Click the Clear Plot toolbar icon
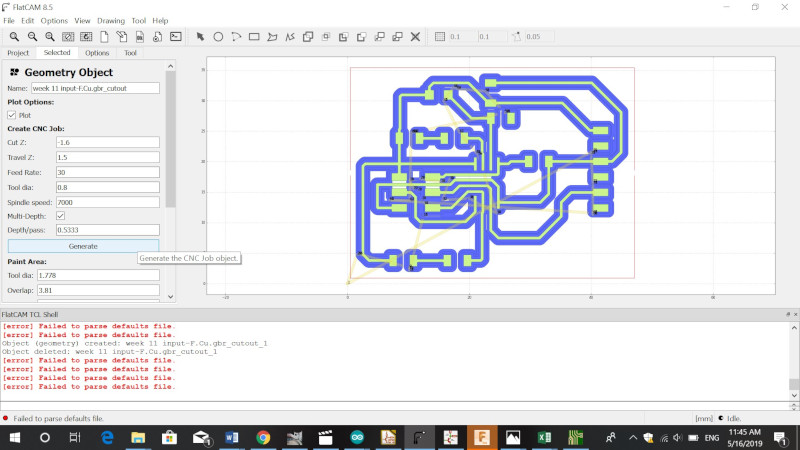The height and width of the screenshot is (450, 800). [68, 37]
